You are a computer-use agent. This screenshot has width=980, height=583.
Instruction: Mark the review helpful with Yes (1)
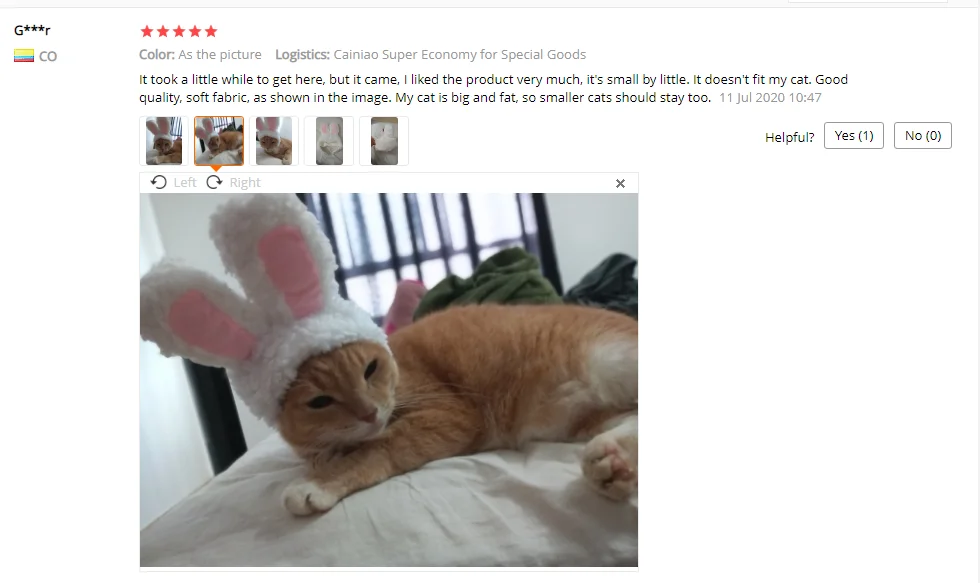coord(854,136)
